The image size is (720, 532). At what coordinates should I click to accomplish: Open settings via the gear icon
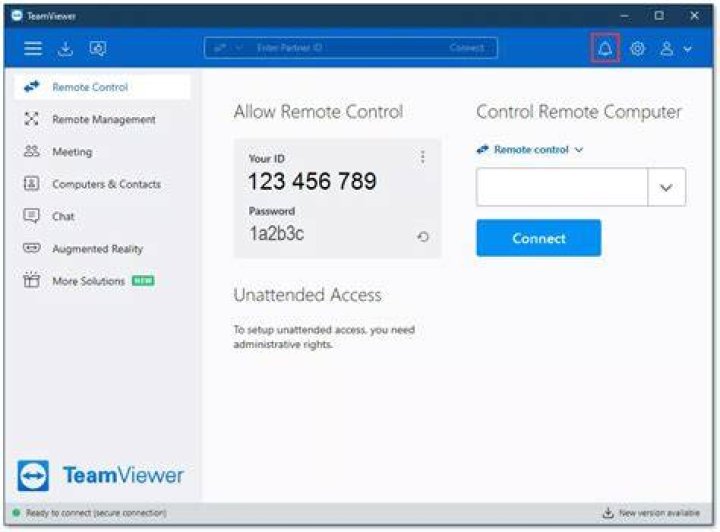pos(637,48)
